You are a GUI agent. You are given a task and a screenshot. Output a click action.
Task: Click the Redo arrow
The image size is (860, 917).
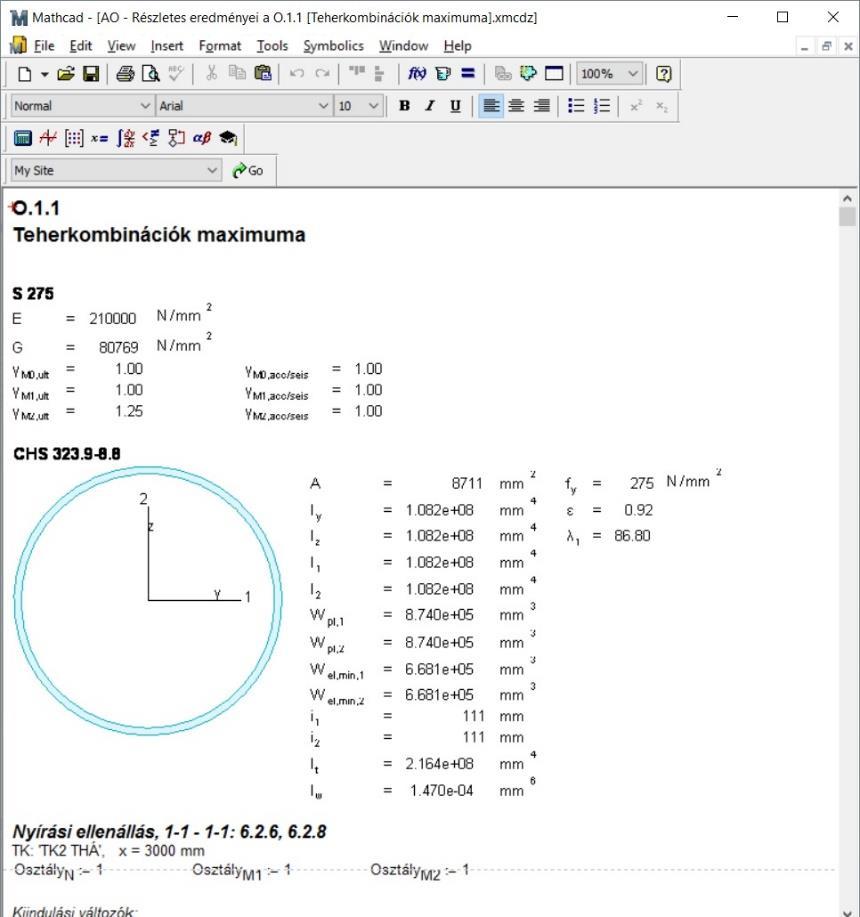click(x=322, y=73)
